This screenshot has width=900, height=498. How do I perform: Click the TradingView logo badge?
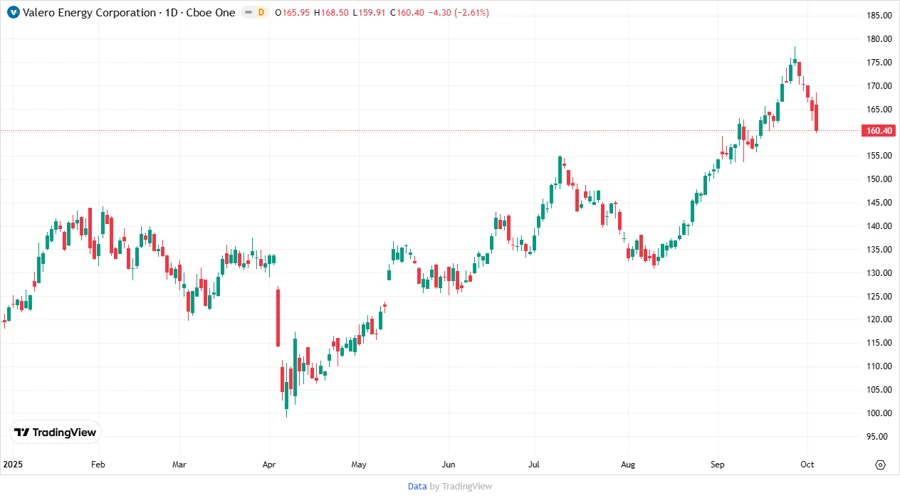click(x=55, y=432)
